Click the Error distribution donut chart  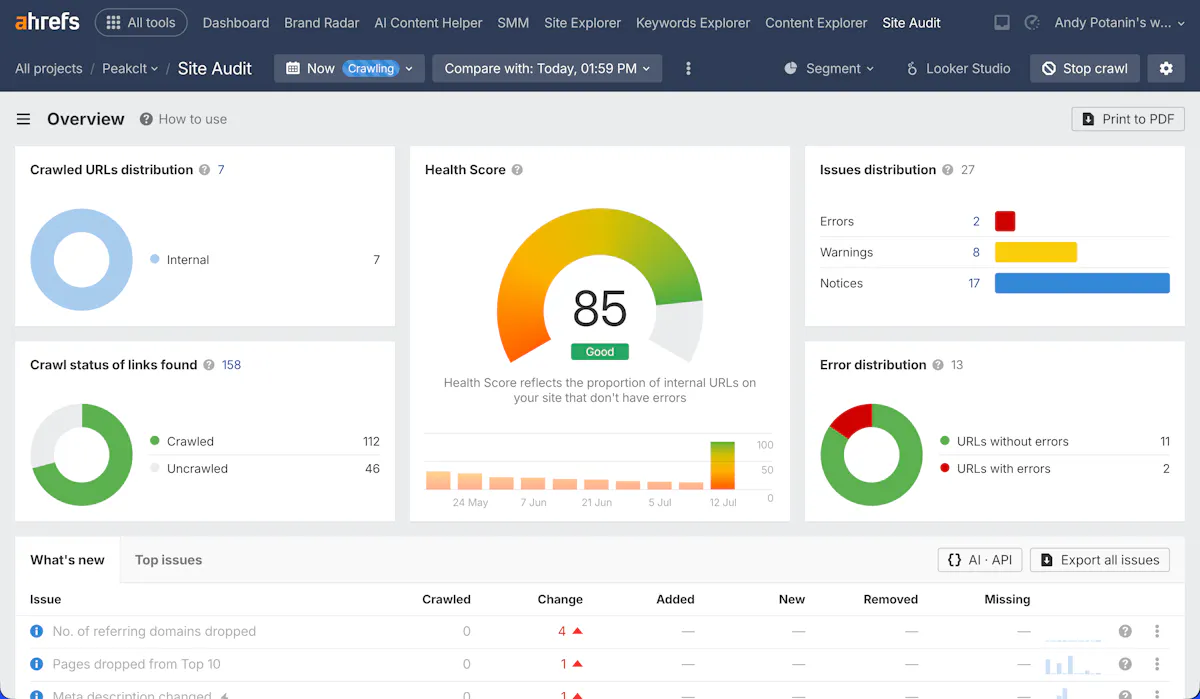tap(872, 455)
